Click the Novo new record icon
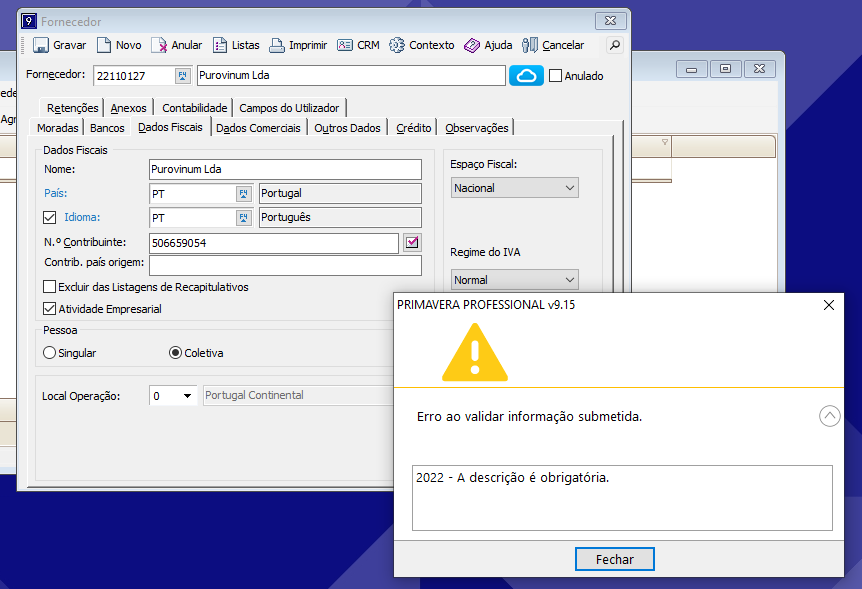Image resolution: width=862 pixels, height=589 pixels. point(104,46)
